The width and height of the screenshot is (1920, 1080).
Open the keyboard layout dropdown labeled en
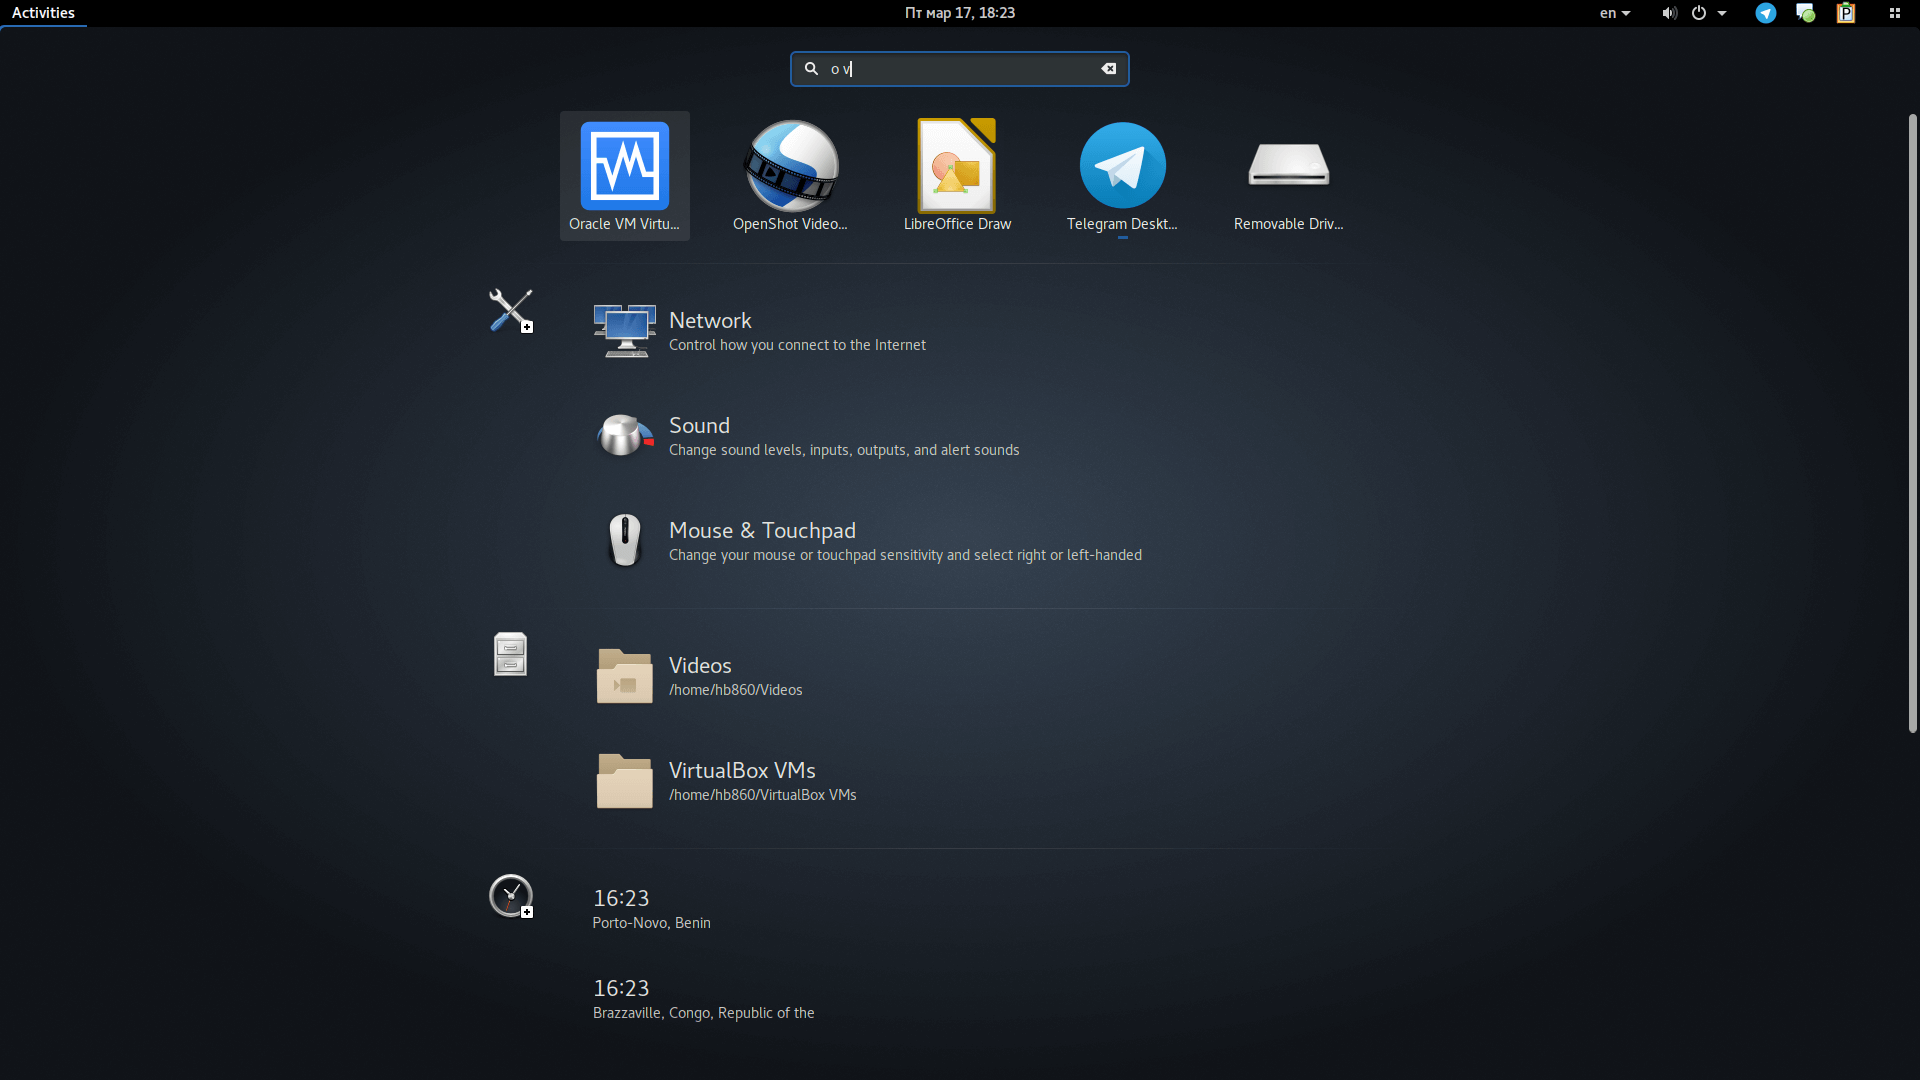click(1614, 13)
